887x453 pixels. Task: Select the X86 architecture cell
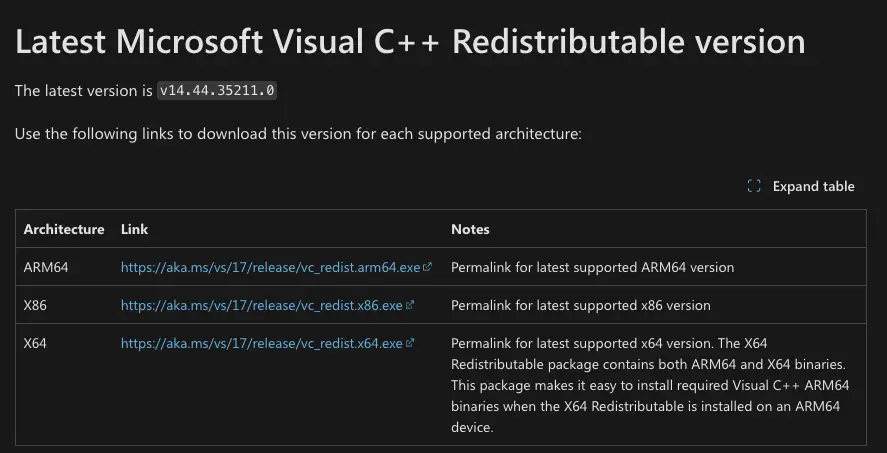click(35, 305)
